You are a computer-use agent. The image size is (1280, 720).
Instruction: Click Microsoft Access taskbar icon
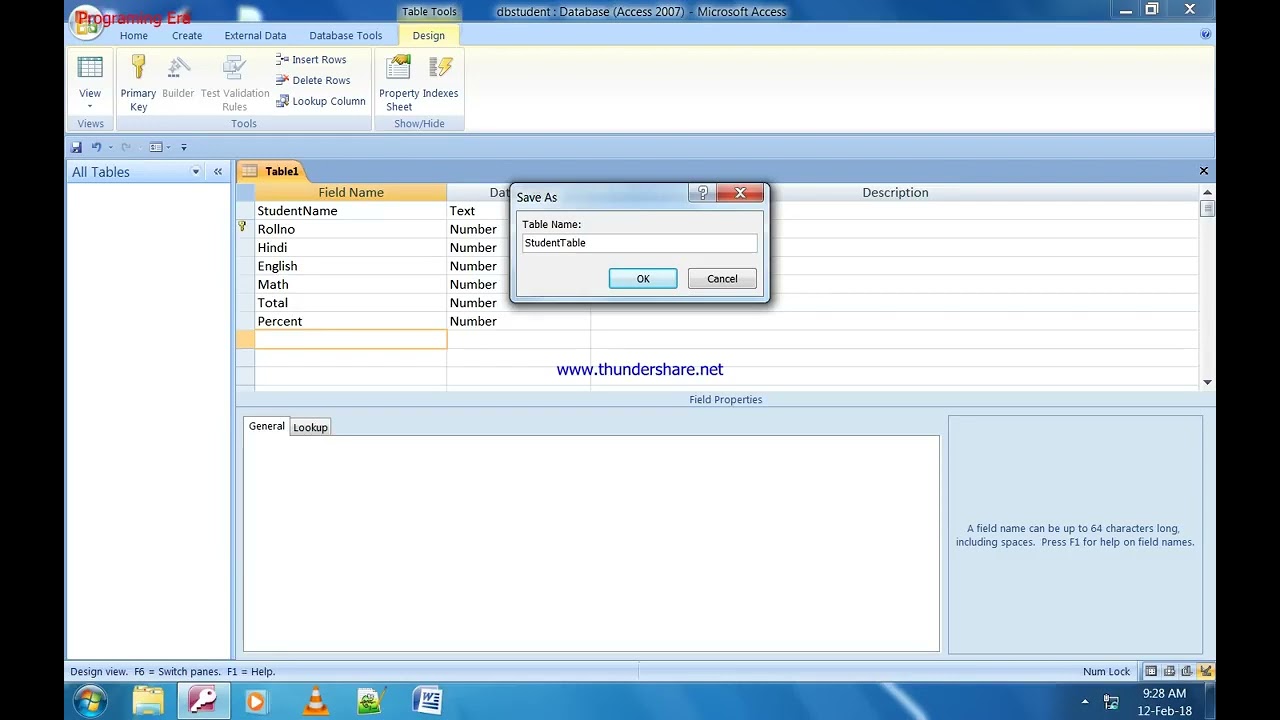204,701
